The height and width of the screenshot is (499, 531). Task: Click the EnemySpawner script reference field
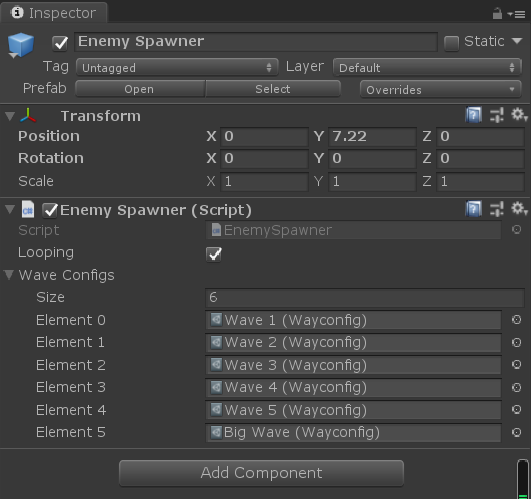coord(353,230)
